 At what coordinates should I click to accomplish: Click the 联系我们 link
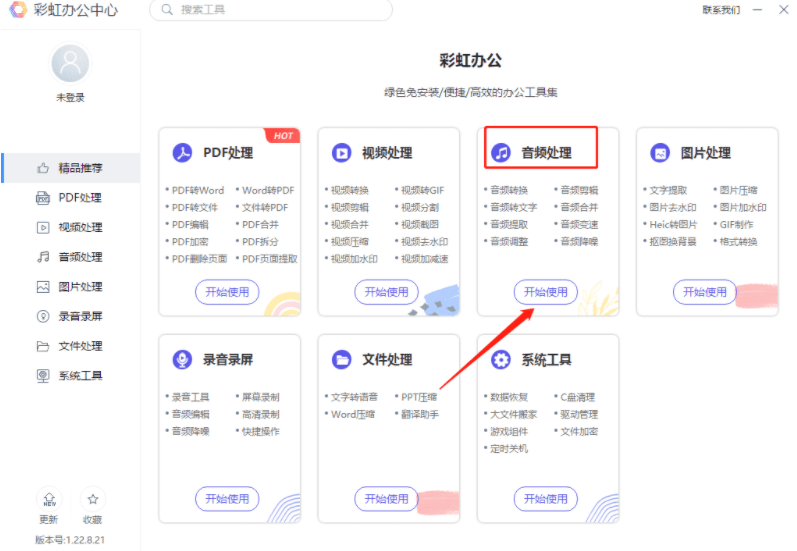tap(720, 10)
